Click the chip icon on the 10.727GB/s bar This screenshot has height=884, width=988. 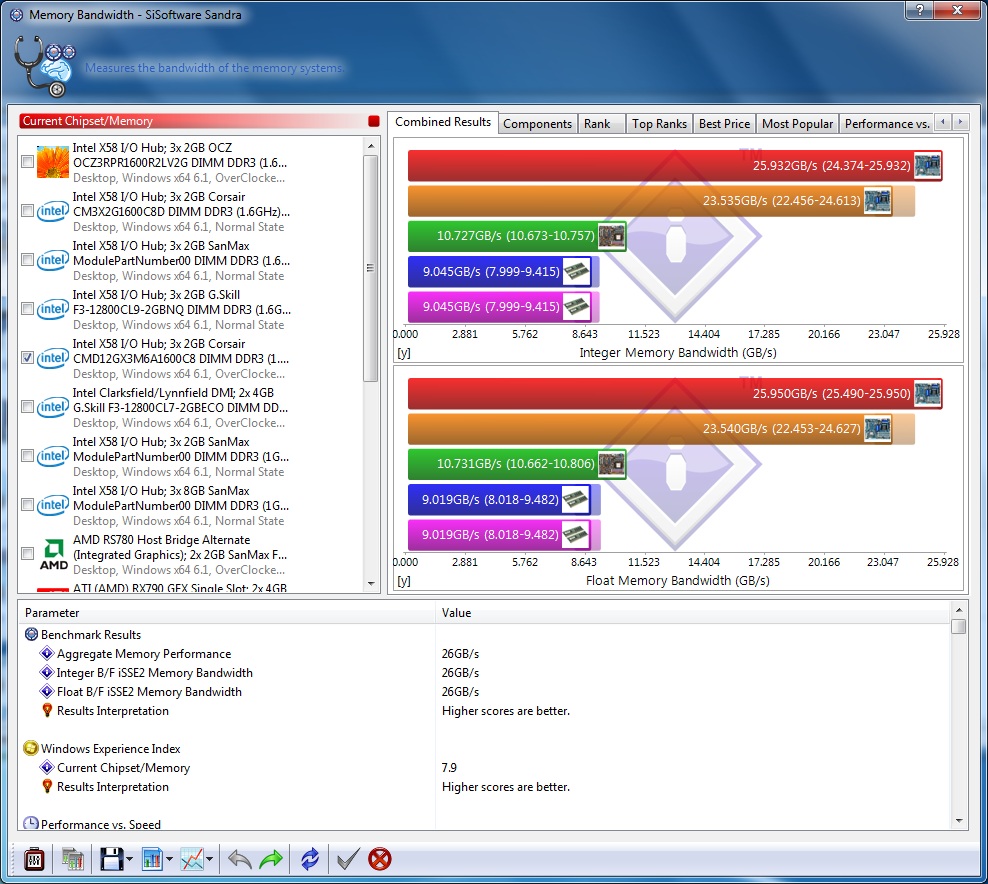(x=611, y=236)
